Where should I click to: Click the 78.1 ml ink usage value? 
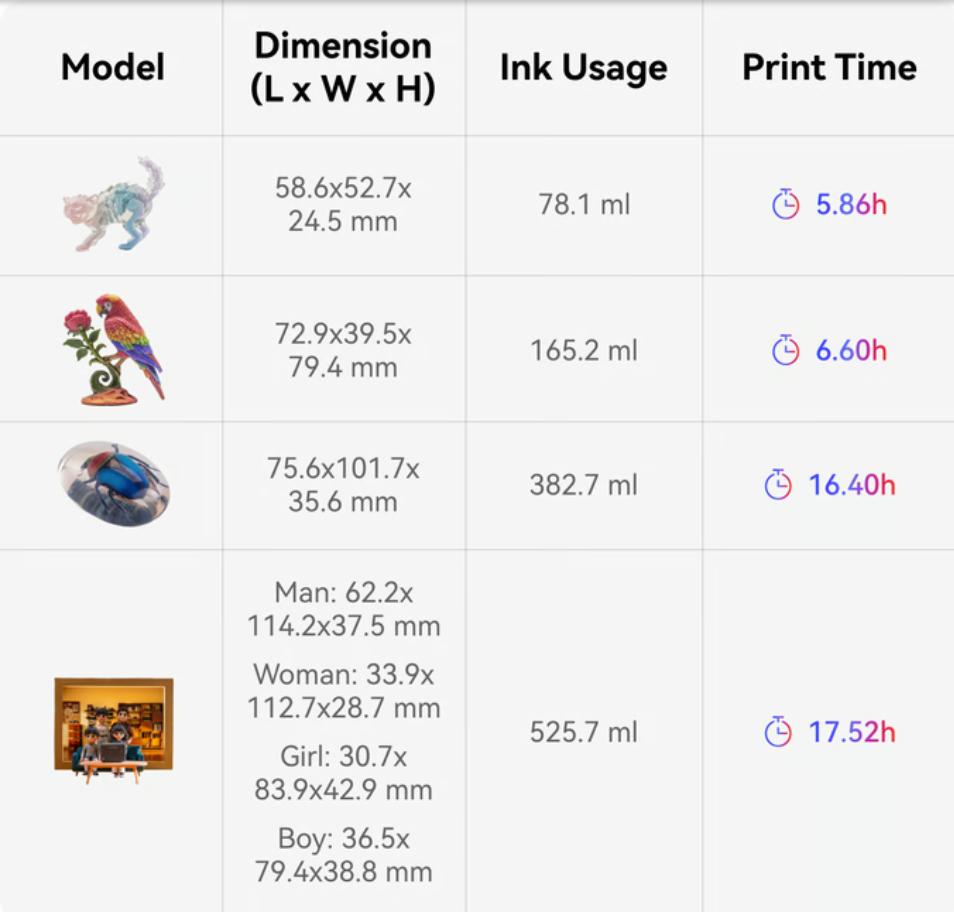coord(584,204)
